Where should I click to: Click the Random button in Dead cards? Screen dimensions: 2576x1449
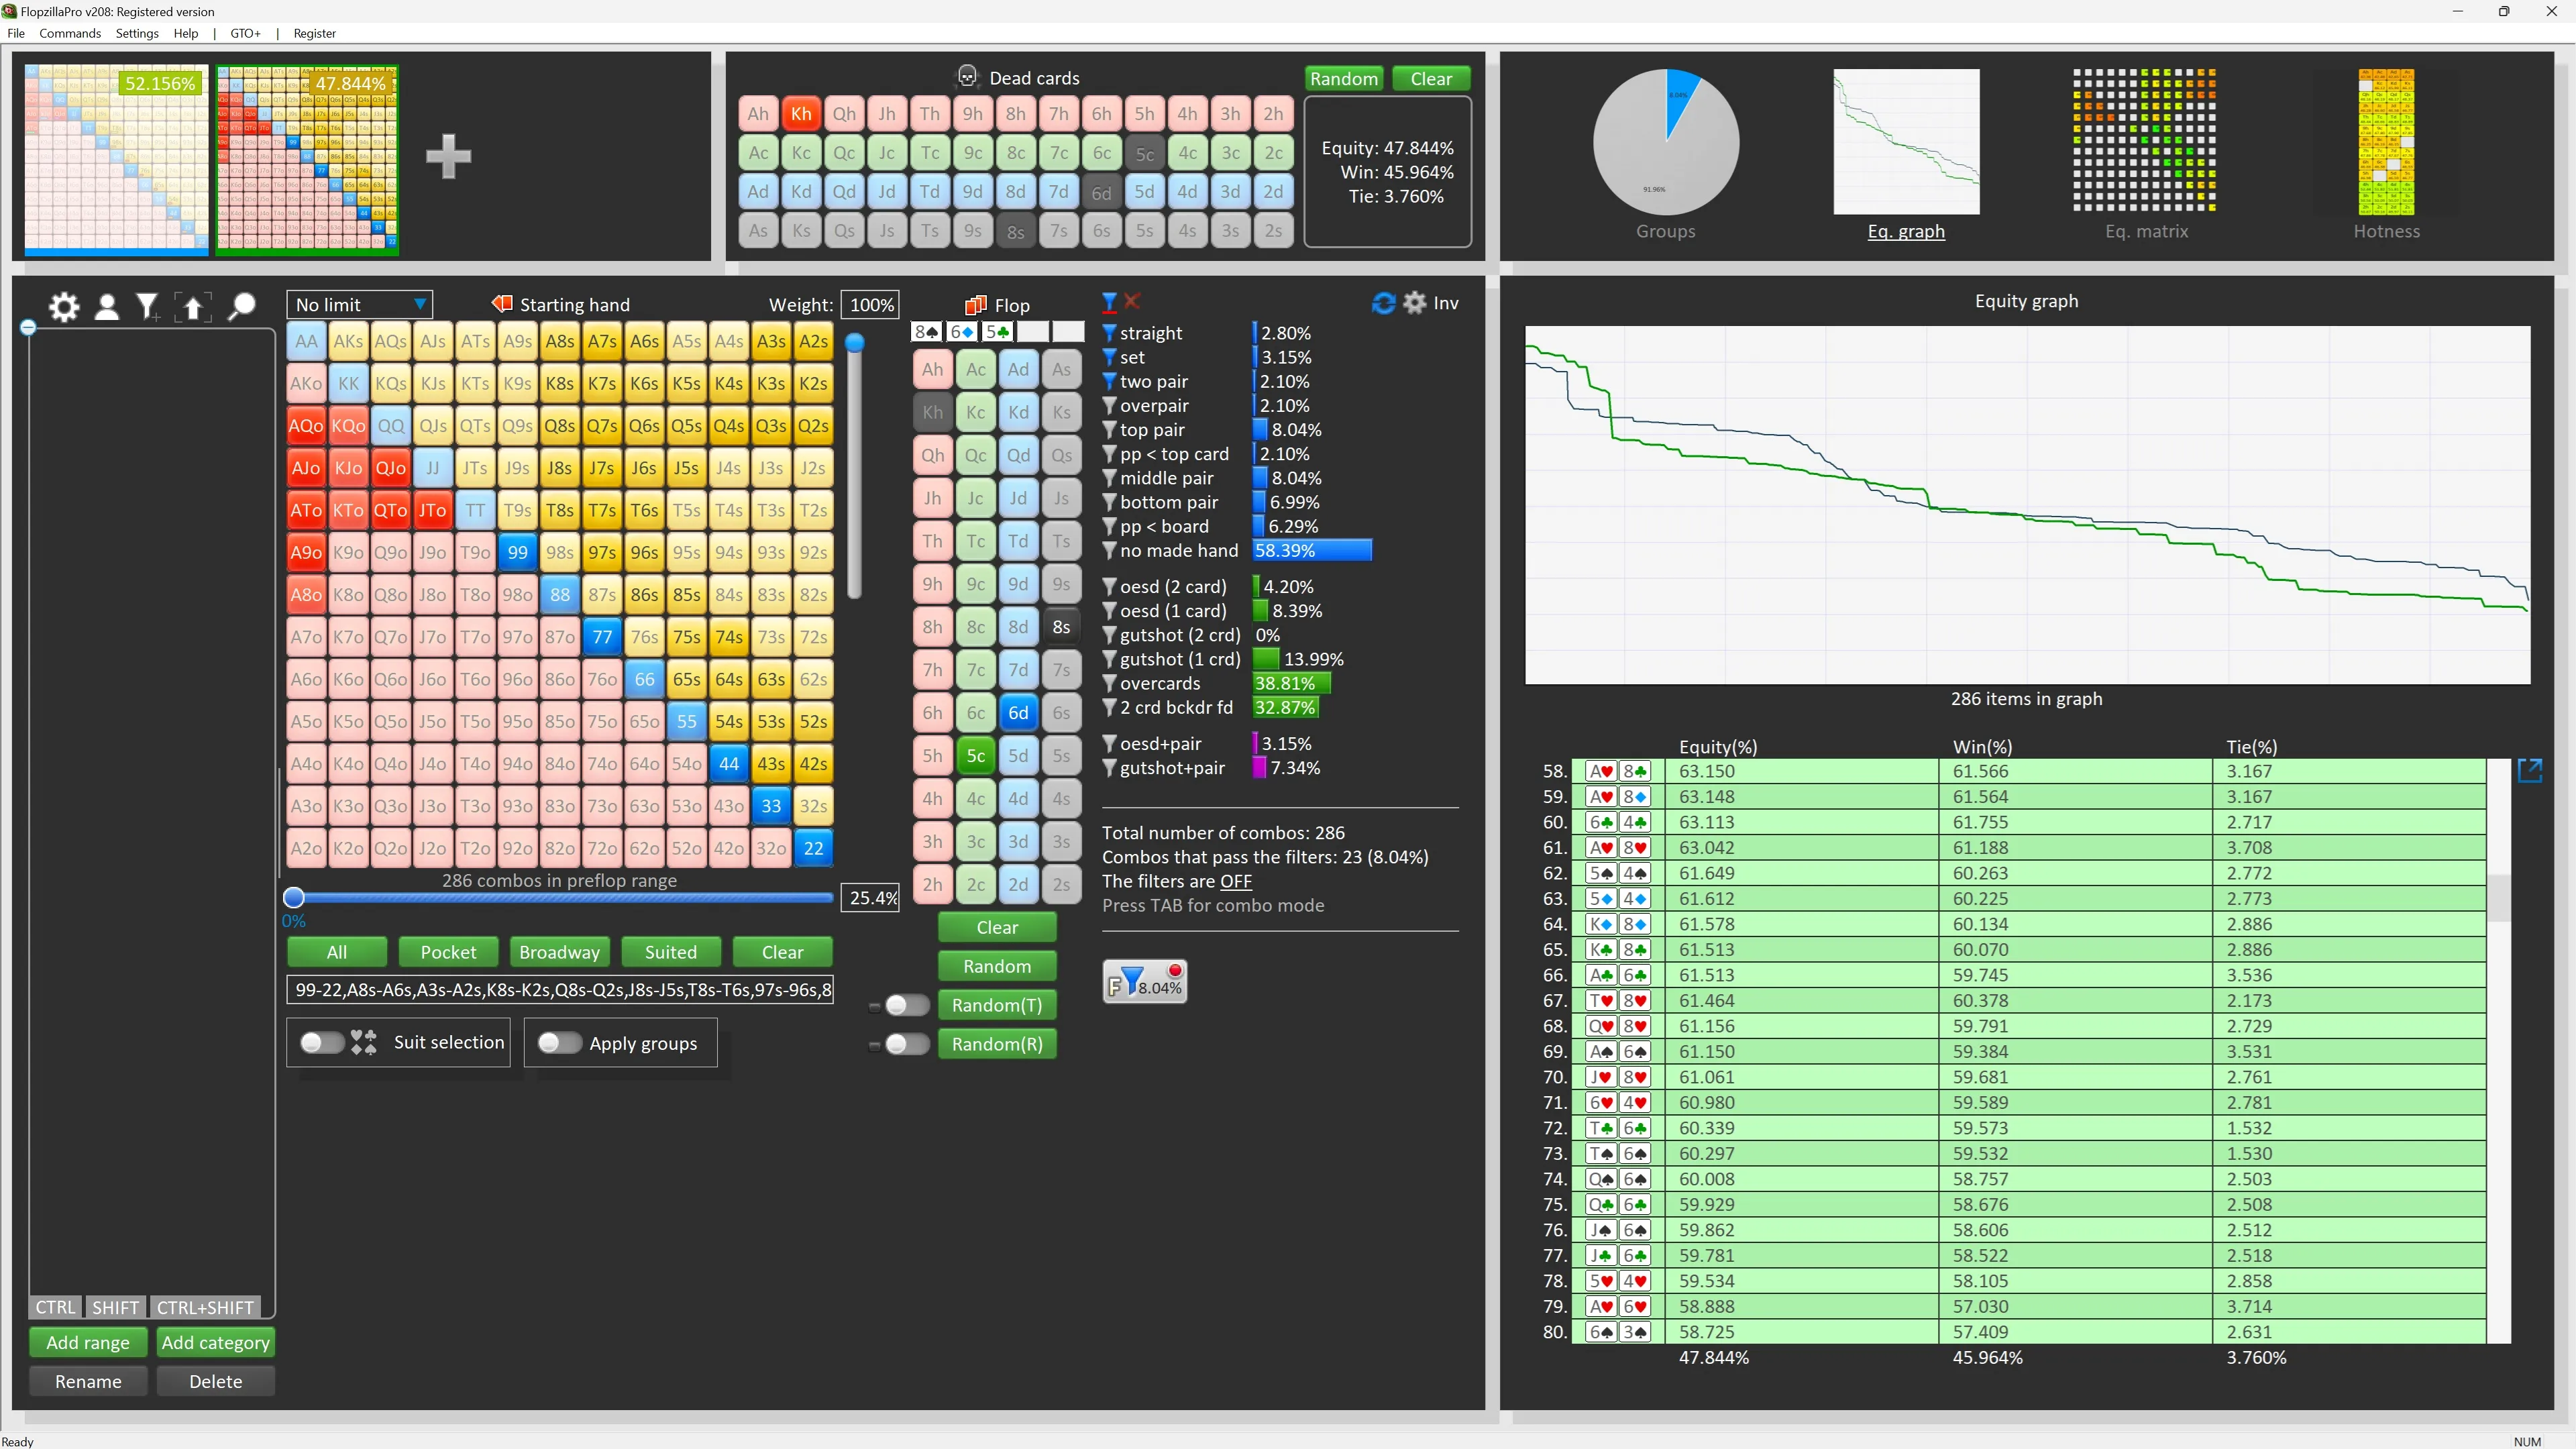(1343, 79)
